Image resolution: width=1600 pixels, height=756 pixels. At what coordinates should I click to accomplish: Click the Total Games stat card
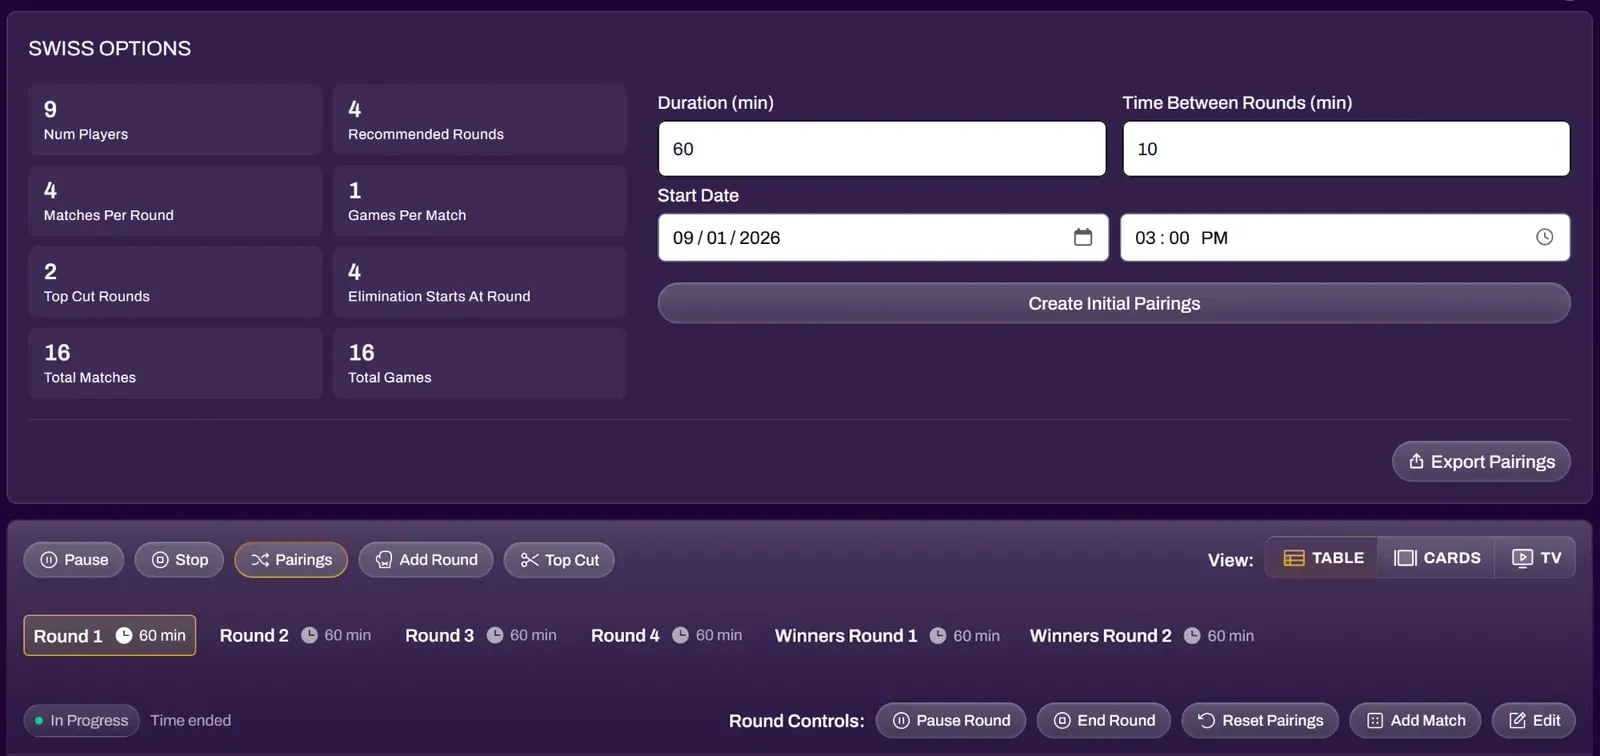(480, 363)
